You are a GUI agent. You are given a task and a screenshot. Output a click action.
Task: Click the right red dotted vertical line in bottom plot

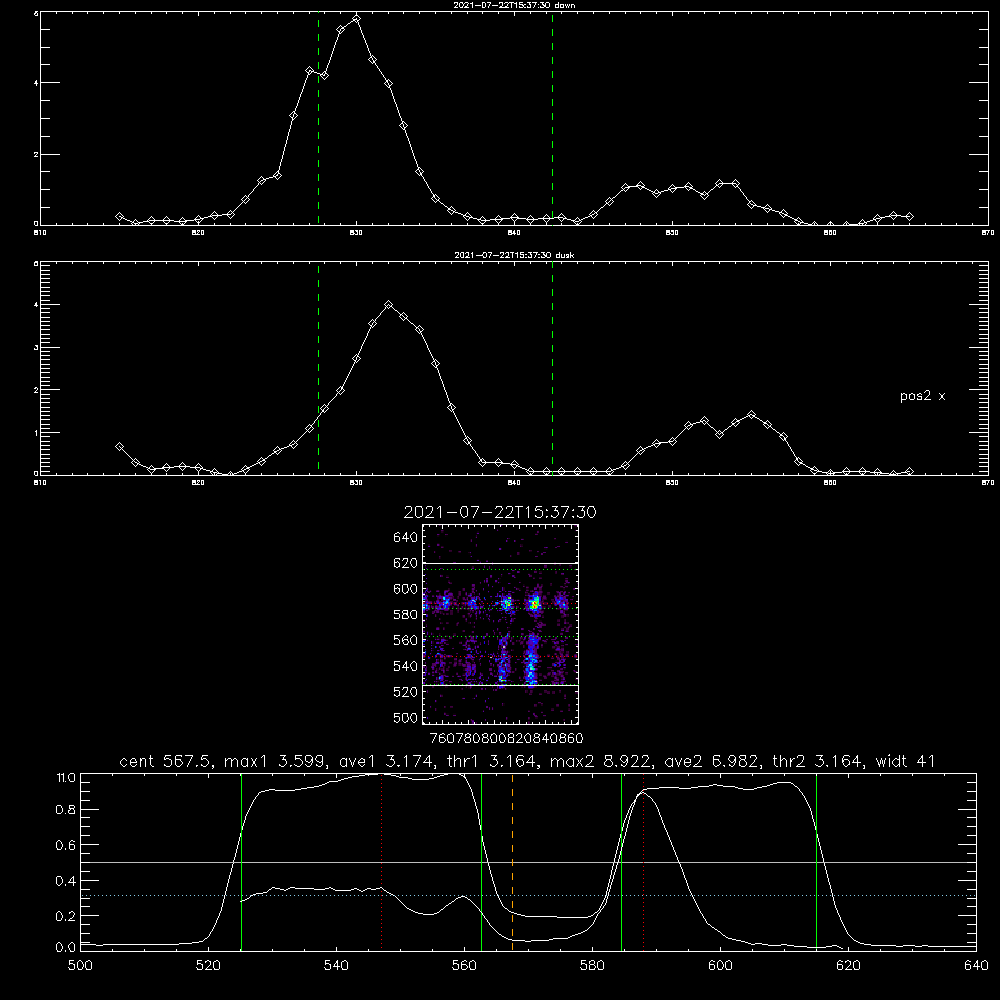[643, 861]
